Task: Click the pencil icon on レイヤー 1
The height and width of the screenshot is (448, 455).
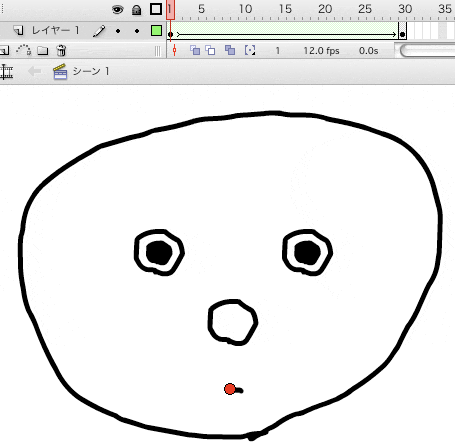Action: pyautogui.click(x=99, y=31)
